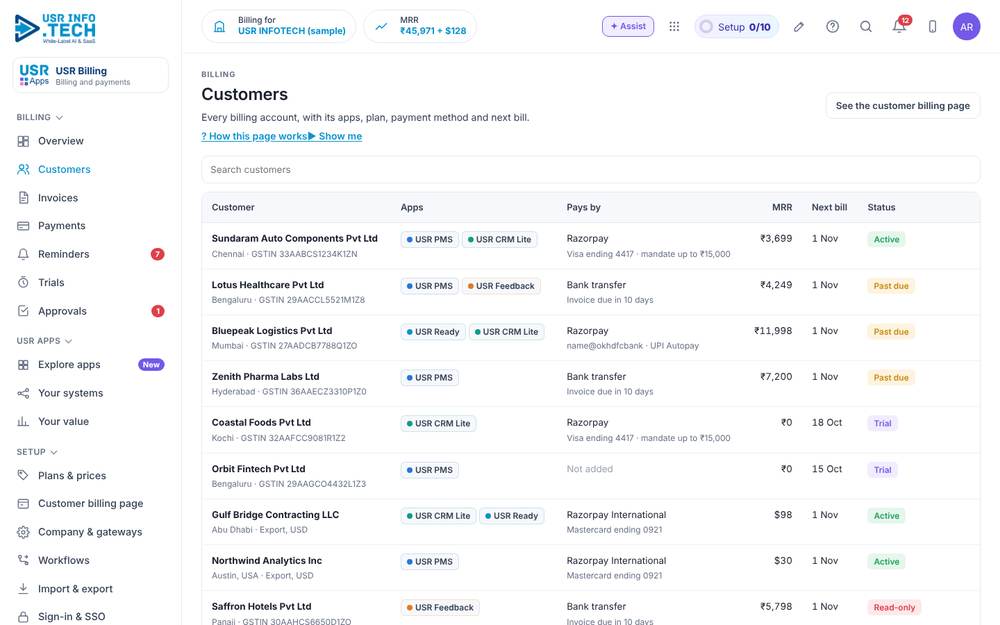Click the mobile phone preview icon
The height and width of the screenshot is (625, 1000).
(x=932, y=26)
